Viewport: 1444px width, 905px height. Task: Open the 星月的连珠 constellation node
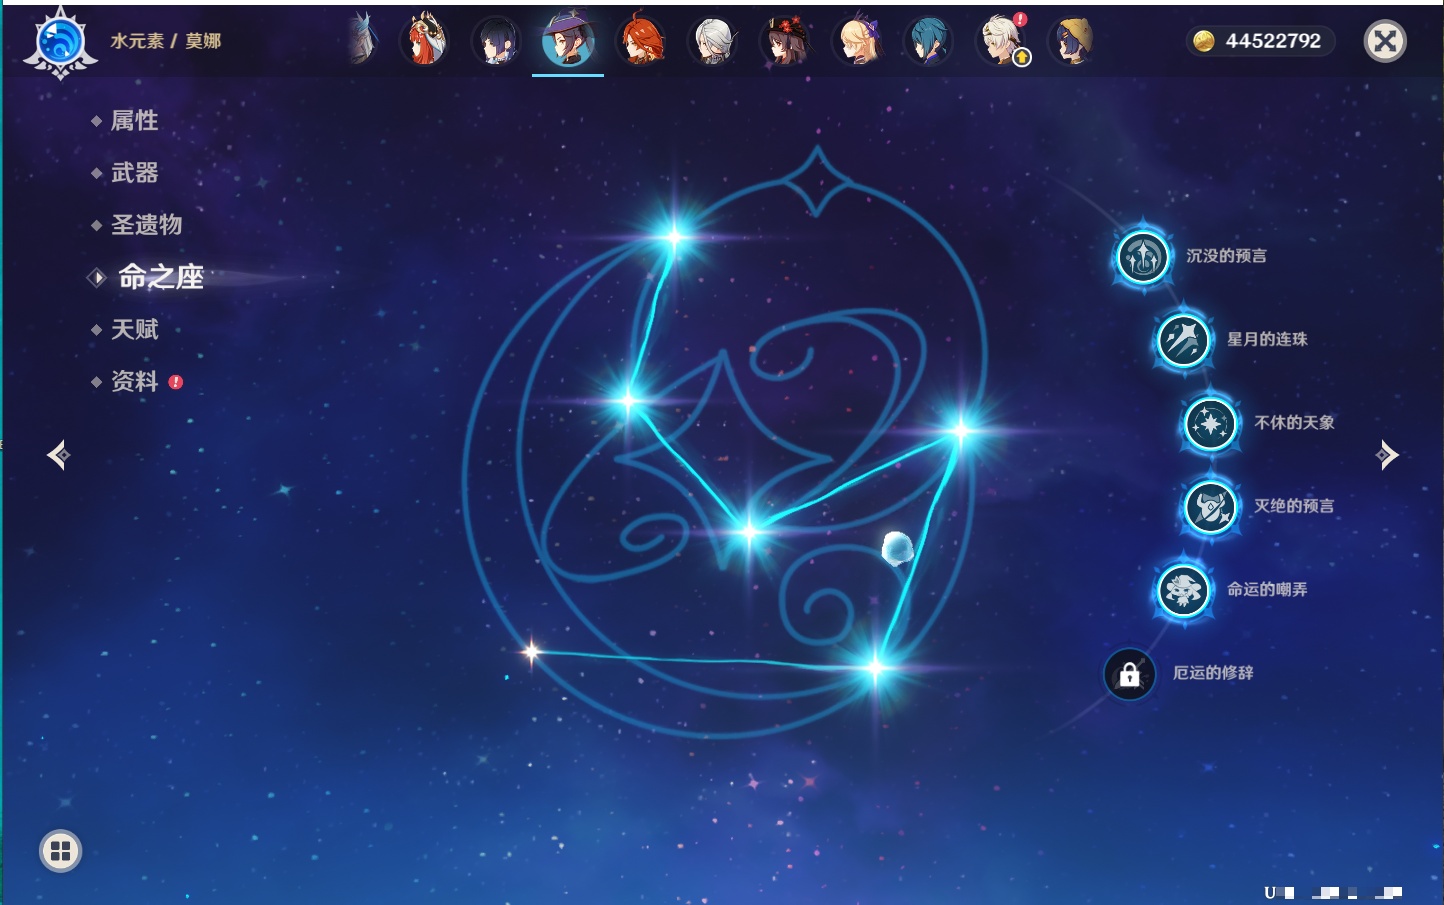[x=1184, y=340]
